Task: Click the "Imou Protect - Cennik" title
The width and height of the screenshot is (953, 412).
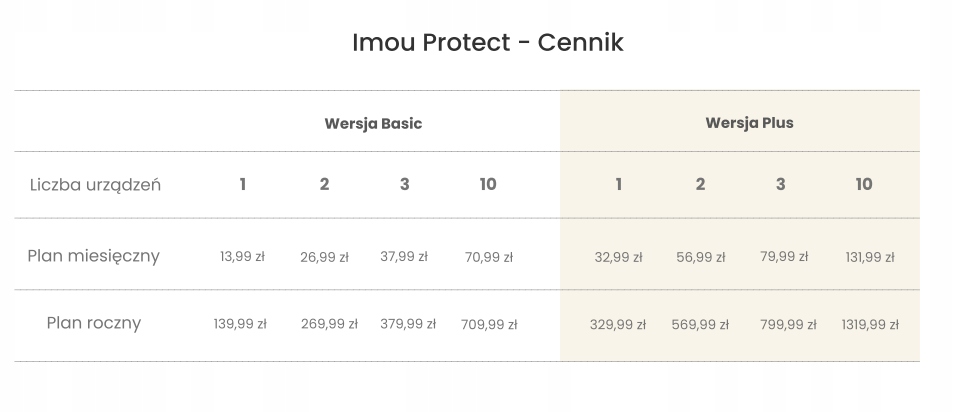Action: (x=488, y=44)
